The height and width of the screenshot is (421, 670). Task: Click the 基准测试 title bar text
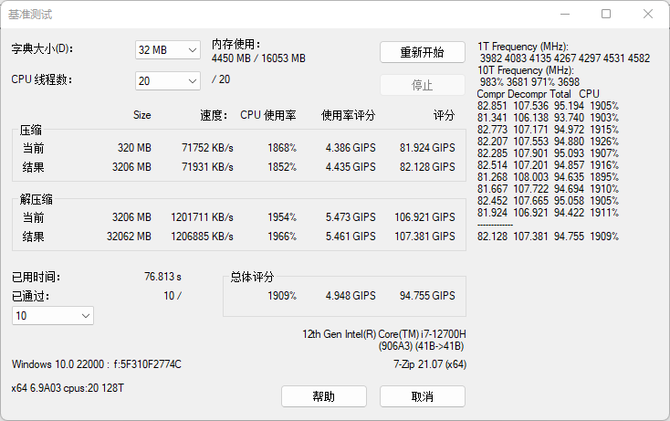(x=30, y=15)
